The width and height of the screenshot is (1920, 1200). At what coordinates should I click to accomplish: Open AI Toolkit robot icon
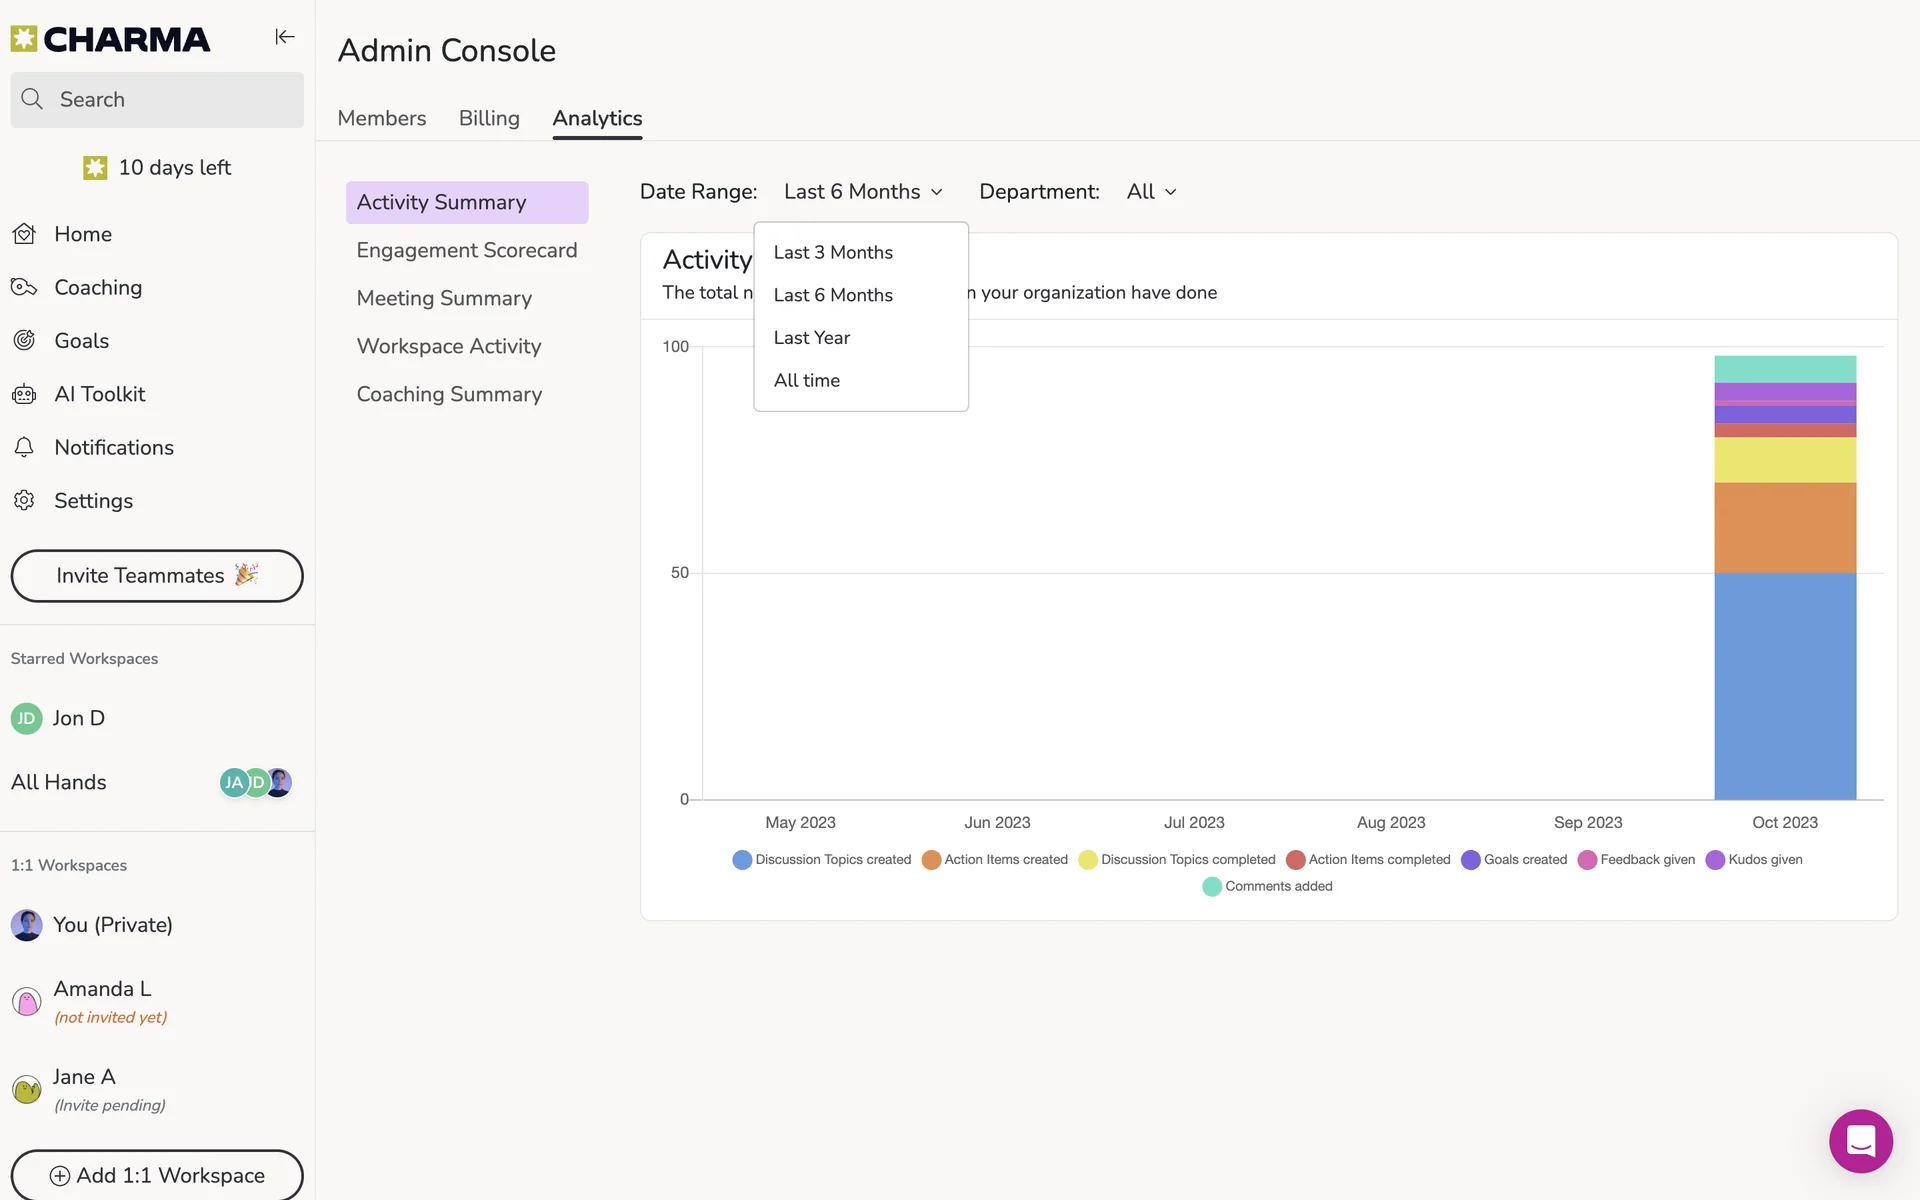pos(25,394)
